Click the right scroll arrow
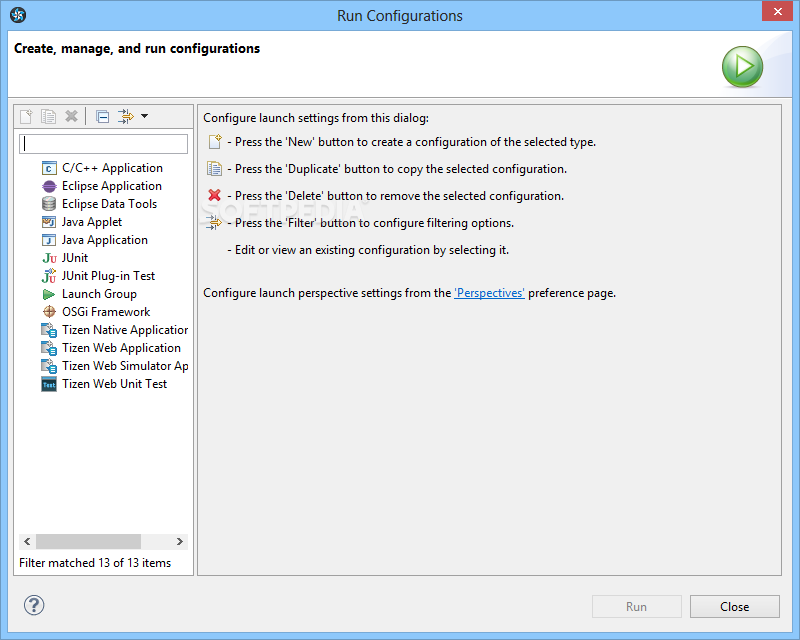Viewport: 800px width, 640px height. (x=180, y=541)
